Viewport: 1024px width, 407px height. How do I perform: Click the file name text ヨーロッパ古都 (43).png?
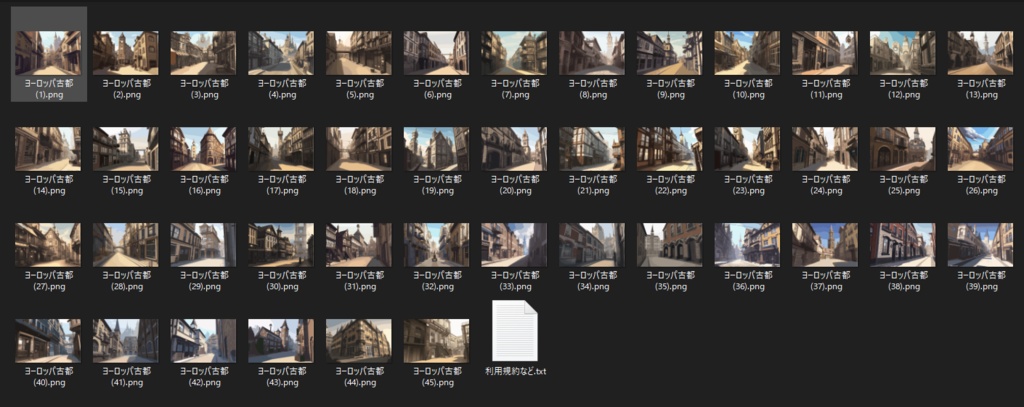point(281,377)
